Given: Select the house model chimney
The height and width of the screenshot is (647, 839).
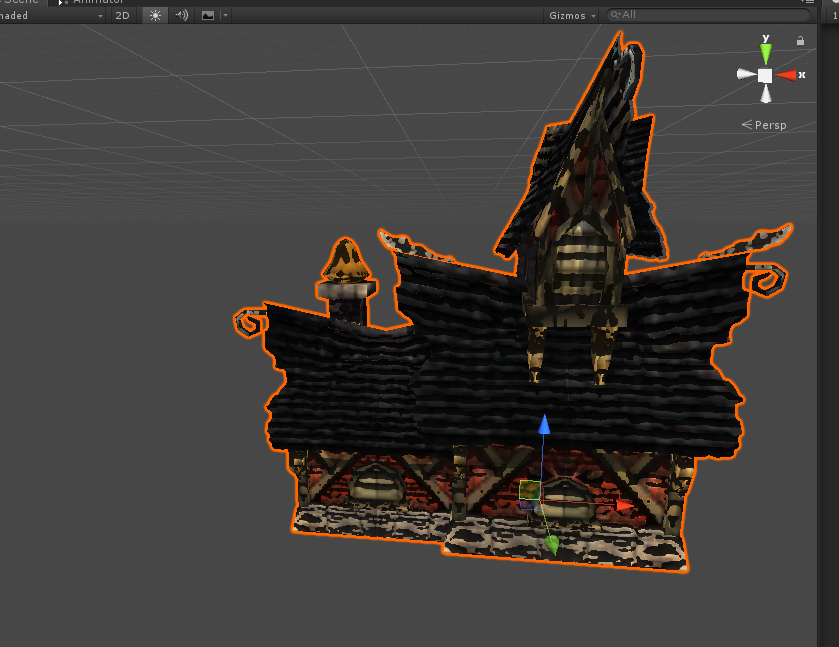Looking at the screenshot, I should click(x=347, y=283).
